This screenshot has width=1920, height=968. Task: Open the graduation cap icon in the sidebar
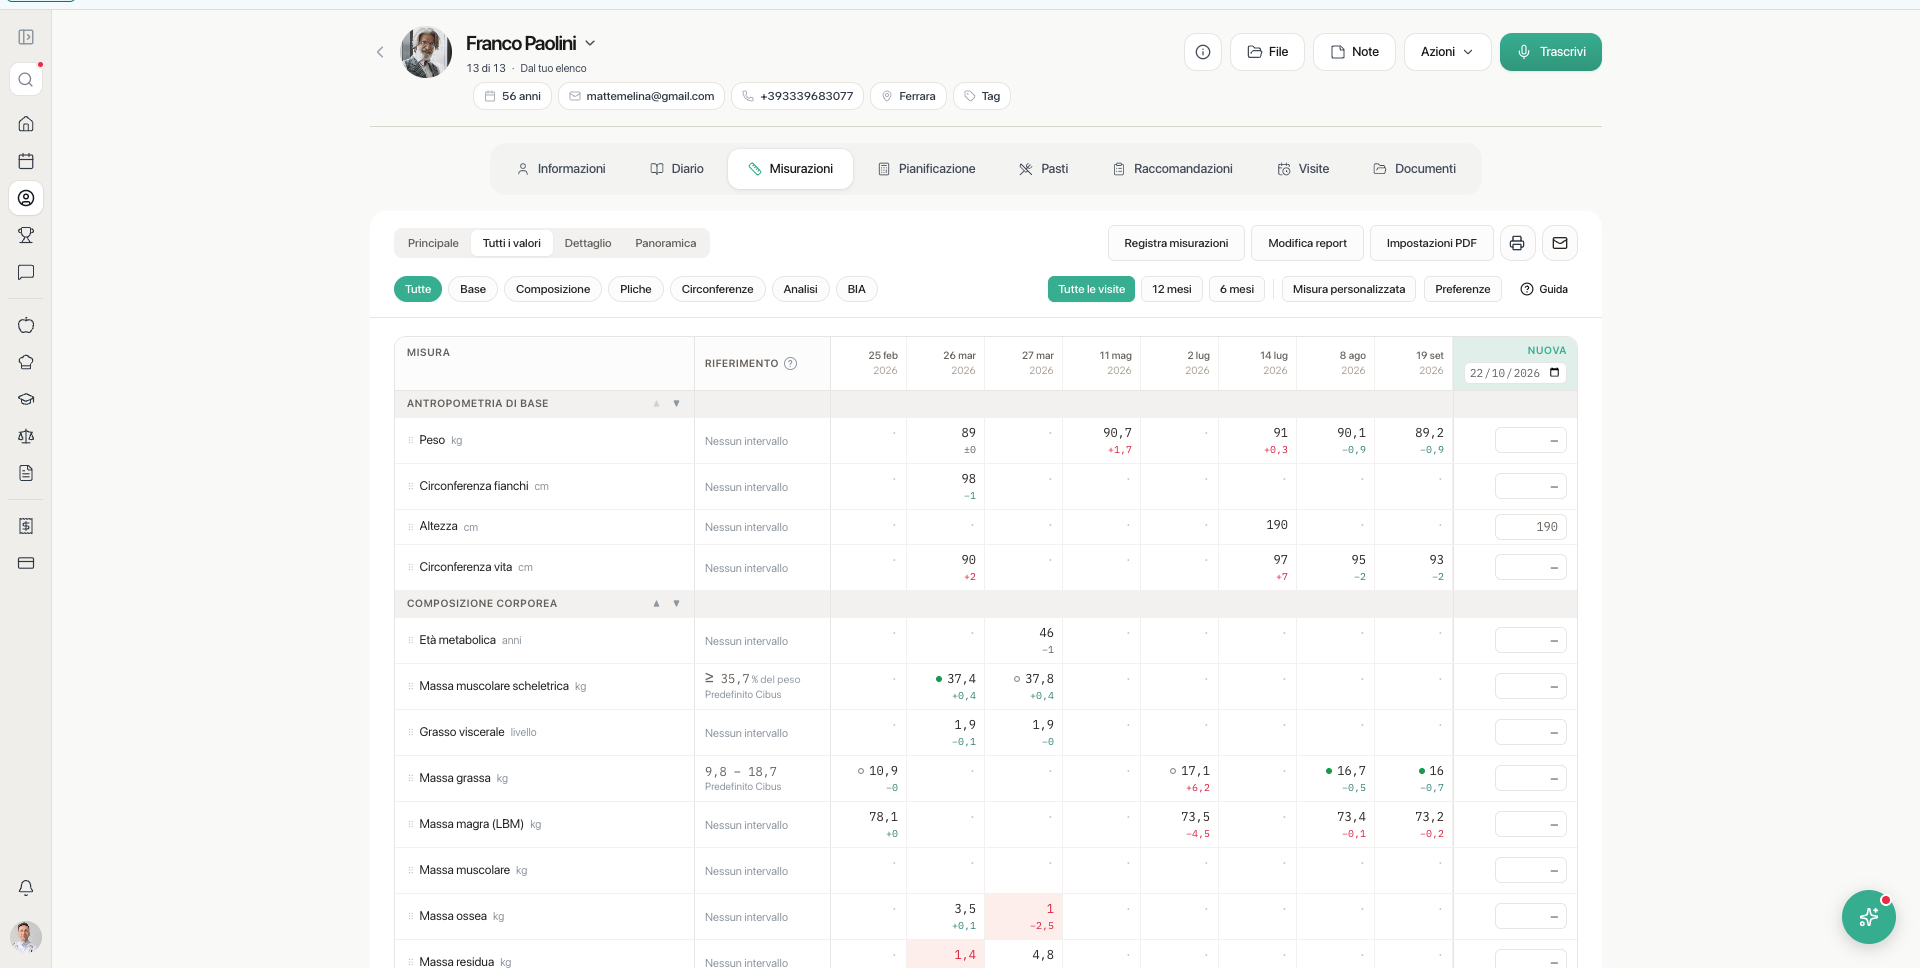click(x=26, y=399)
